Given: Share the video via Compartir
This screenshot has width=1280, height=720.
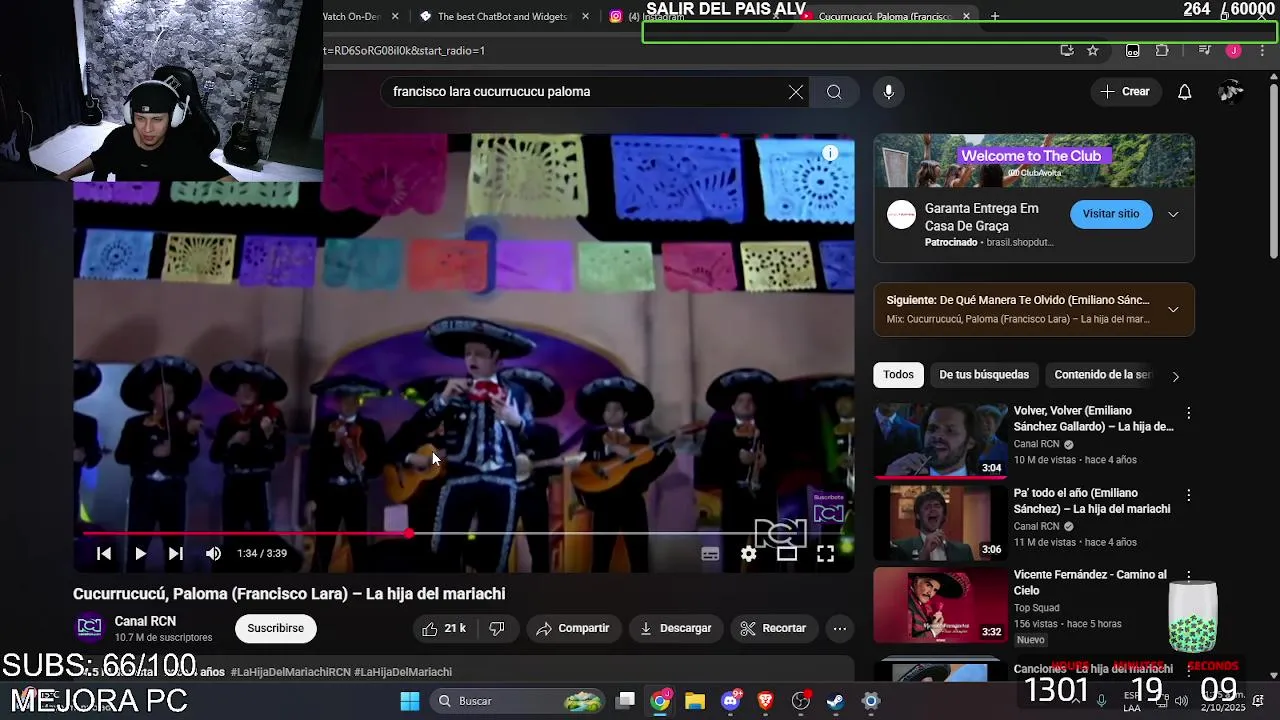Looking at the screenshot, I should (x=573, y=628).
